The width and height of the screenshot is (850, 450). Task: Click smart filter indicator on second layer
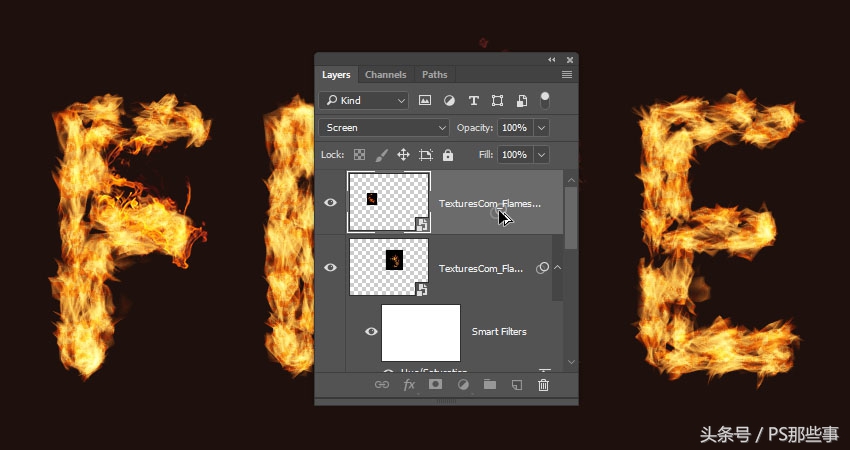coord(542,268)
